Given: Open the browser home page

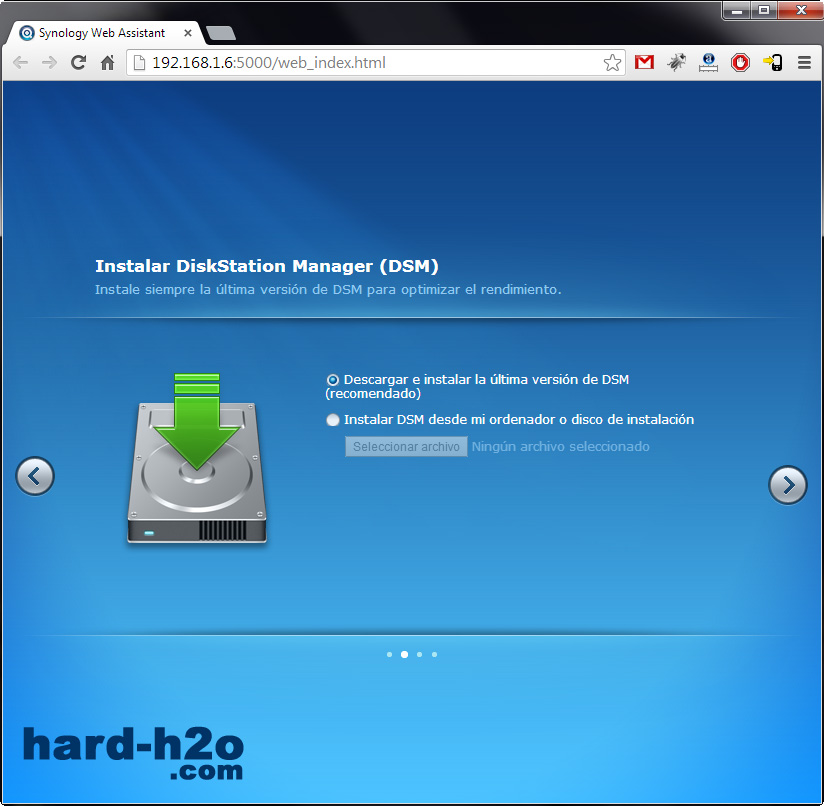Looking at the screenshot, I should [108, 63].
